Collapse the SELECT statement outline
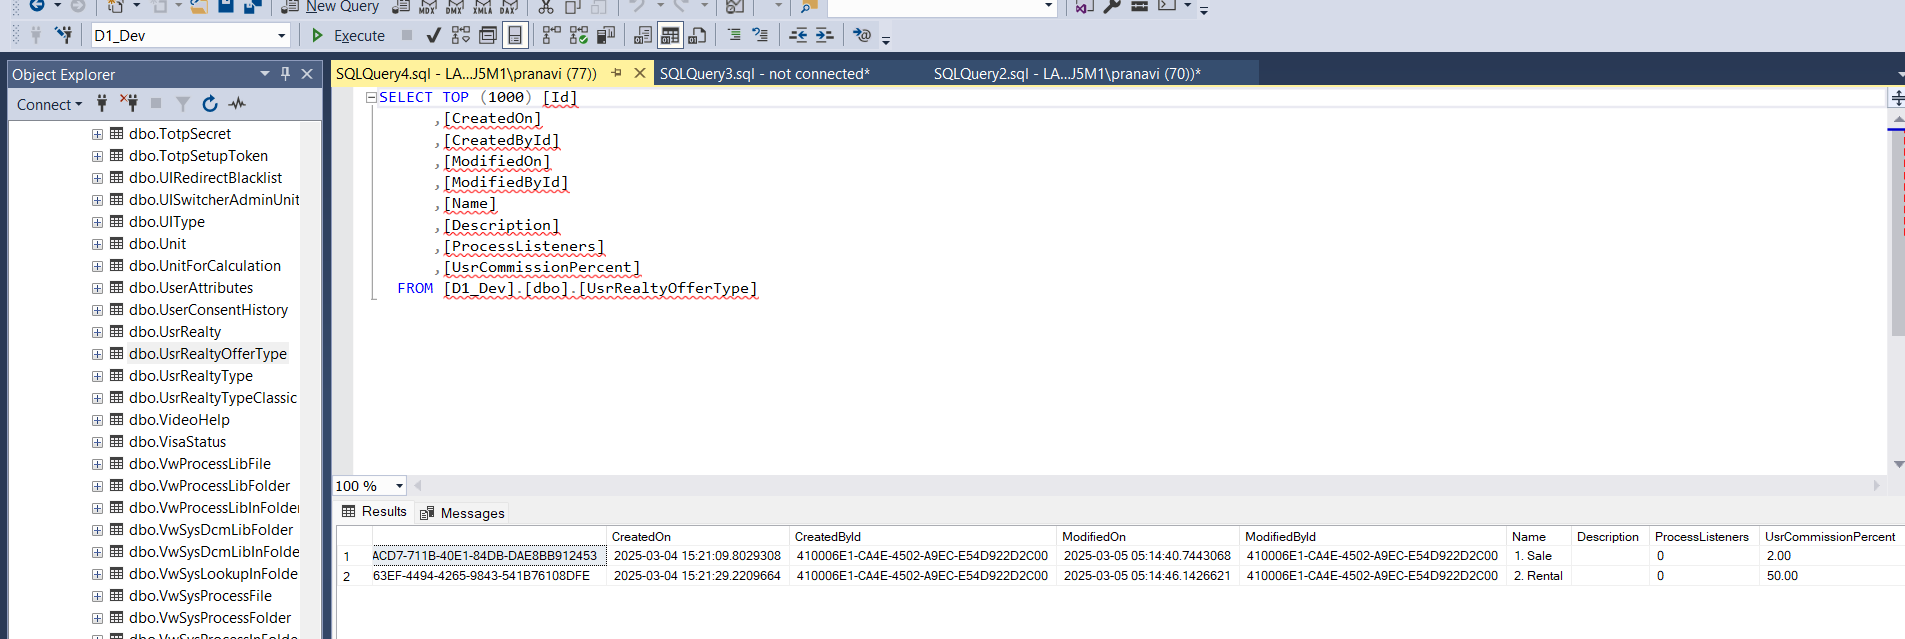 [x=371, y=97]
